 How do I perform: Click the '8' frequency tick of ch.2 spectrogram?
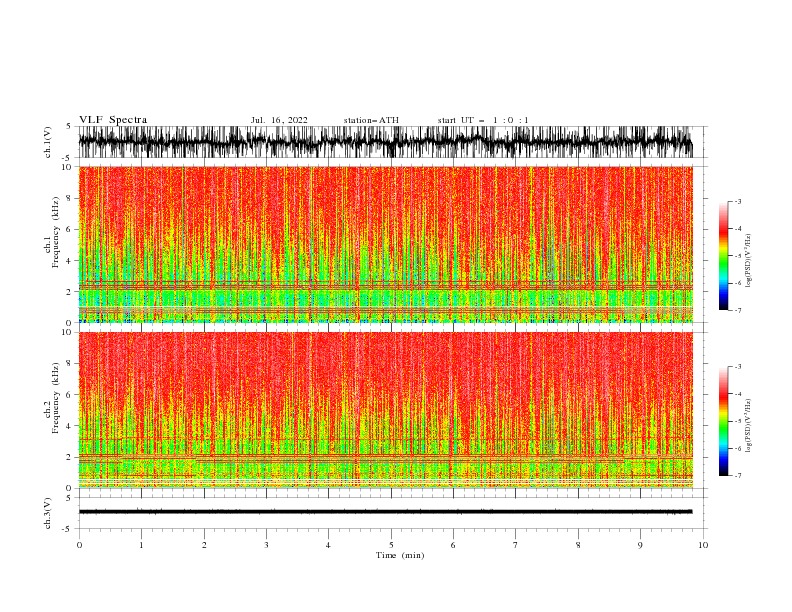point(69,363)
